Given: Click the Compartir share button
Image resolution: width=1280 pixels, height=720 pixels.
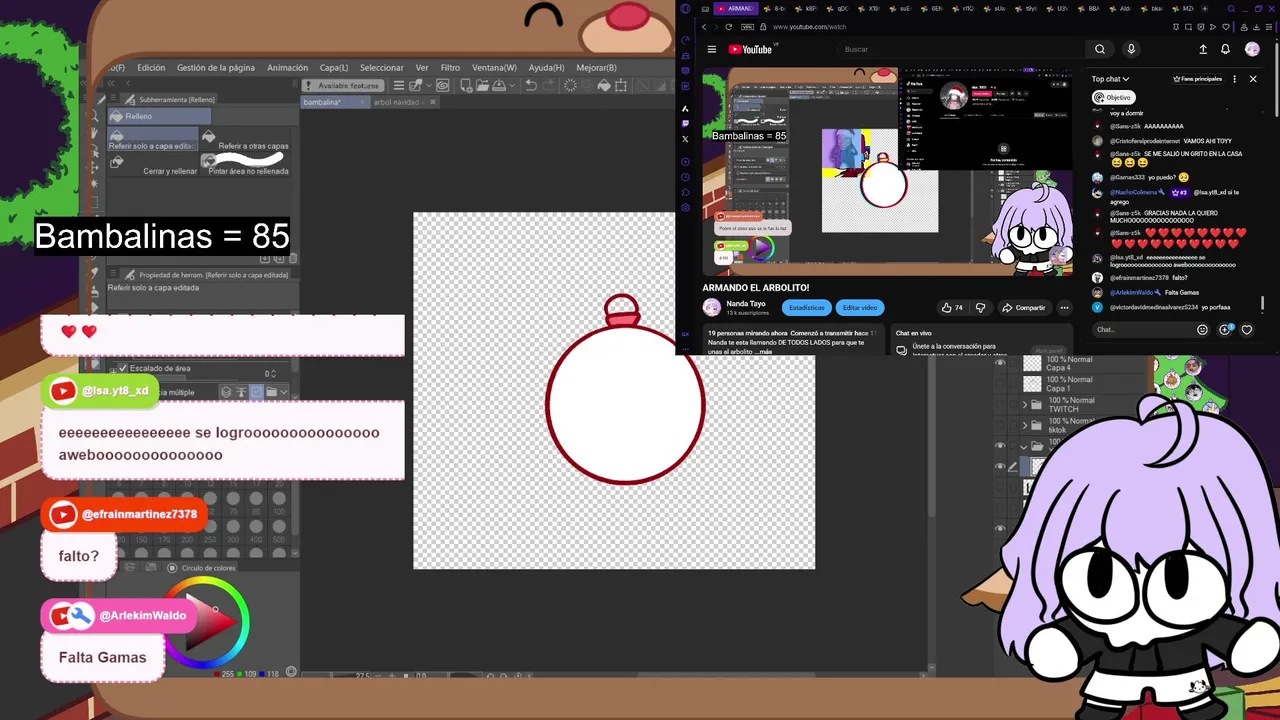Looking at the screenshot, I should coord(1024,307).
